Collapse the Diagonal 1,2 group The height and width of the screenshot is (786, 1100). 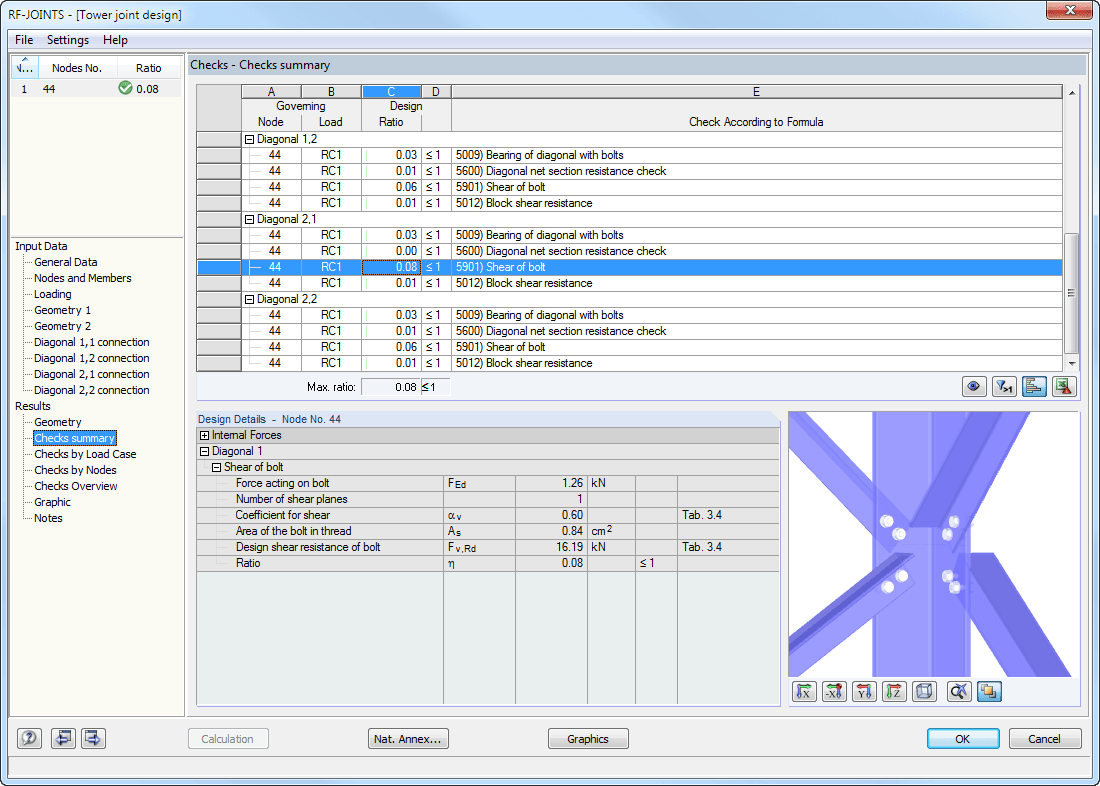pos(249,140)
